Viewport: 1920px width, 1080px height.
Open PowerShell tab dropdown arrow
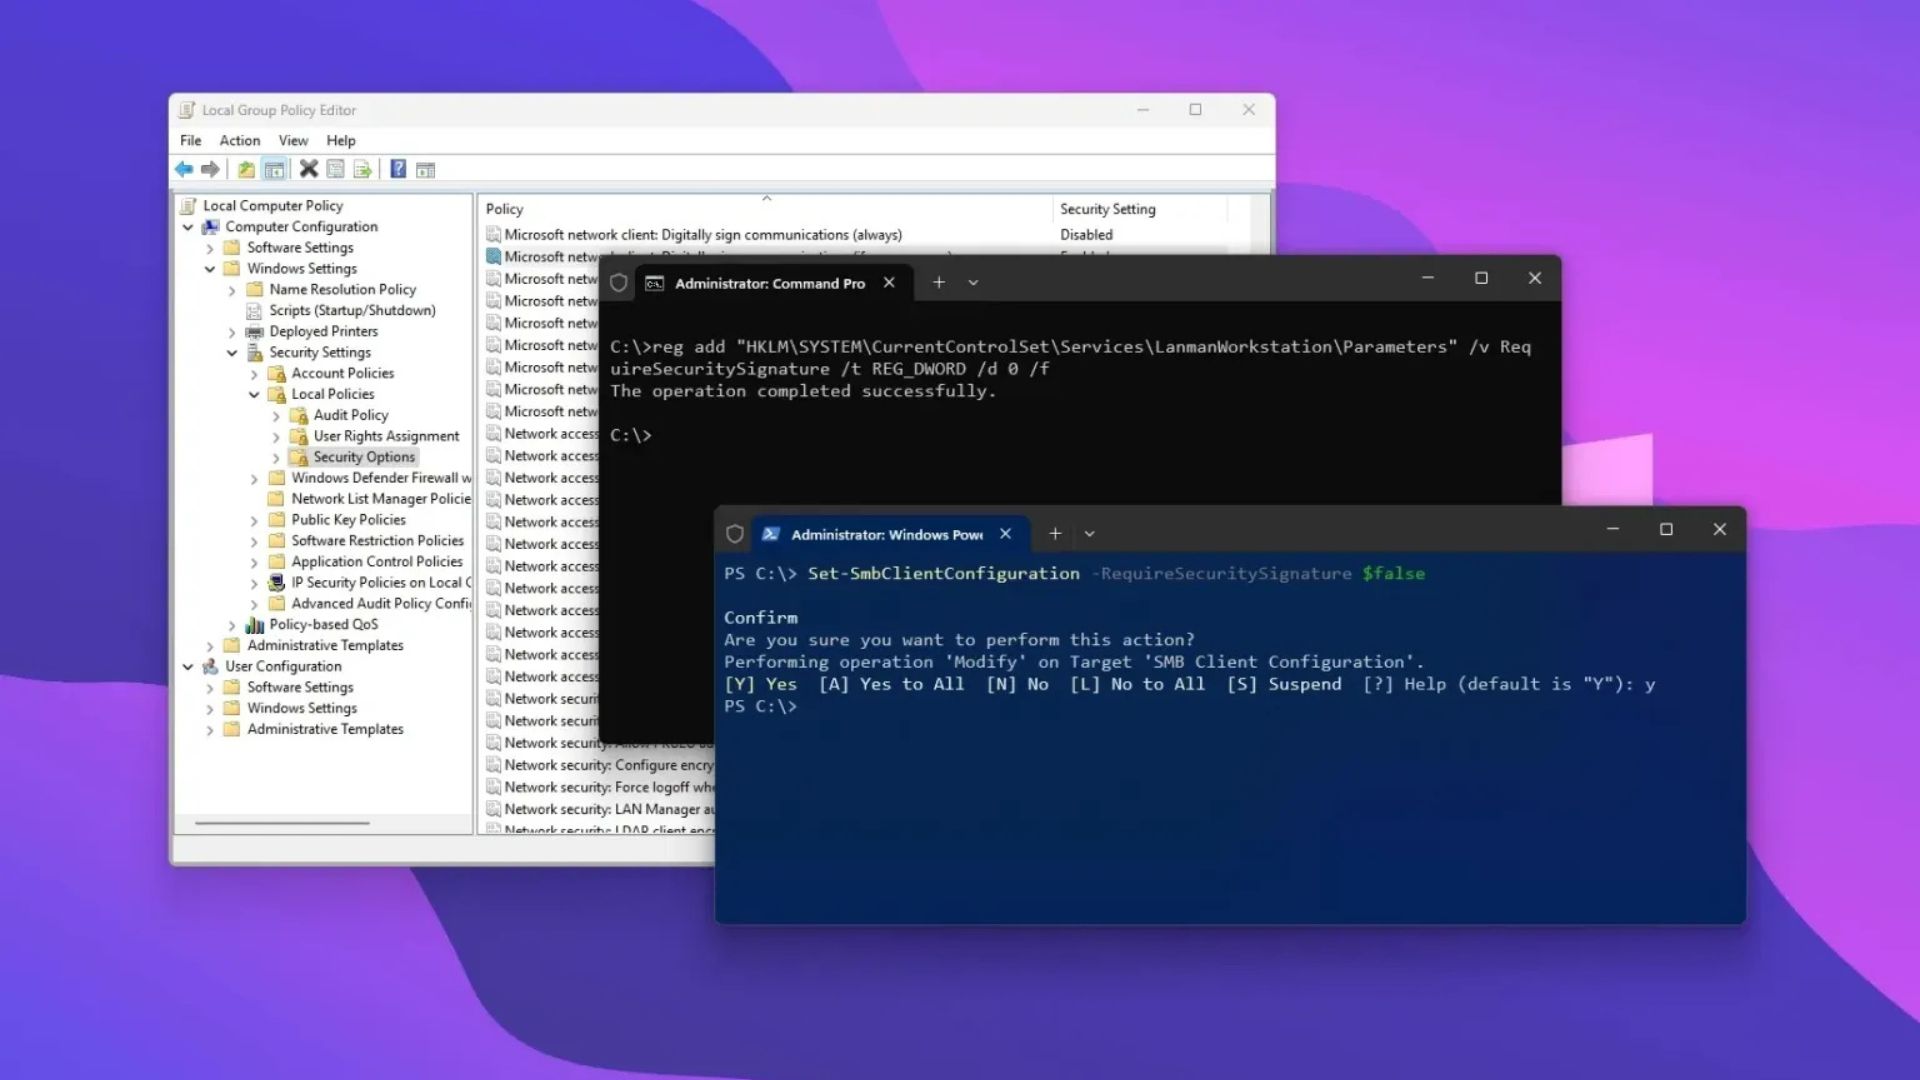[x=1090, y=534]
